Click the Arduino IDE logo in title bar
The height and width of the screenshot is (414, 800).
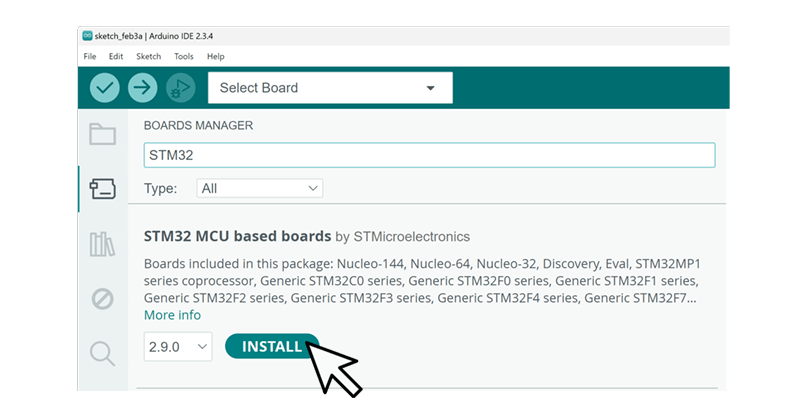(x=88, y=36)
